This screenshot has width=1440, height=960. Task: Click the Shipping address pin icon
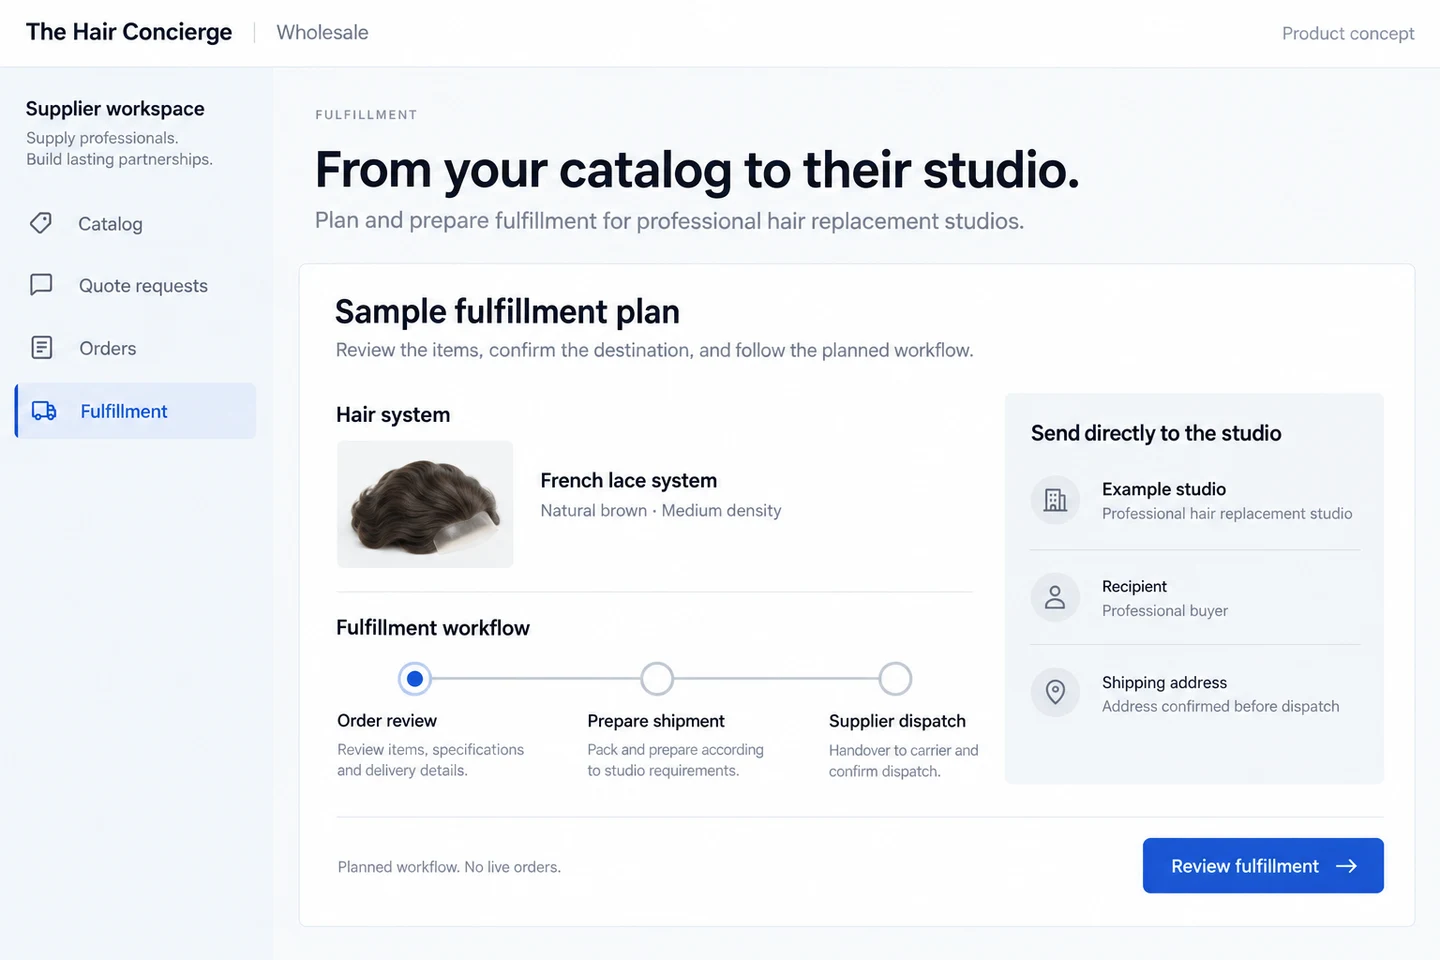(x=1055, y=692)
